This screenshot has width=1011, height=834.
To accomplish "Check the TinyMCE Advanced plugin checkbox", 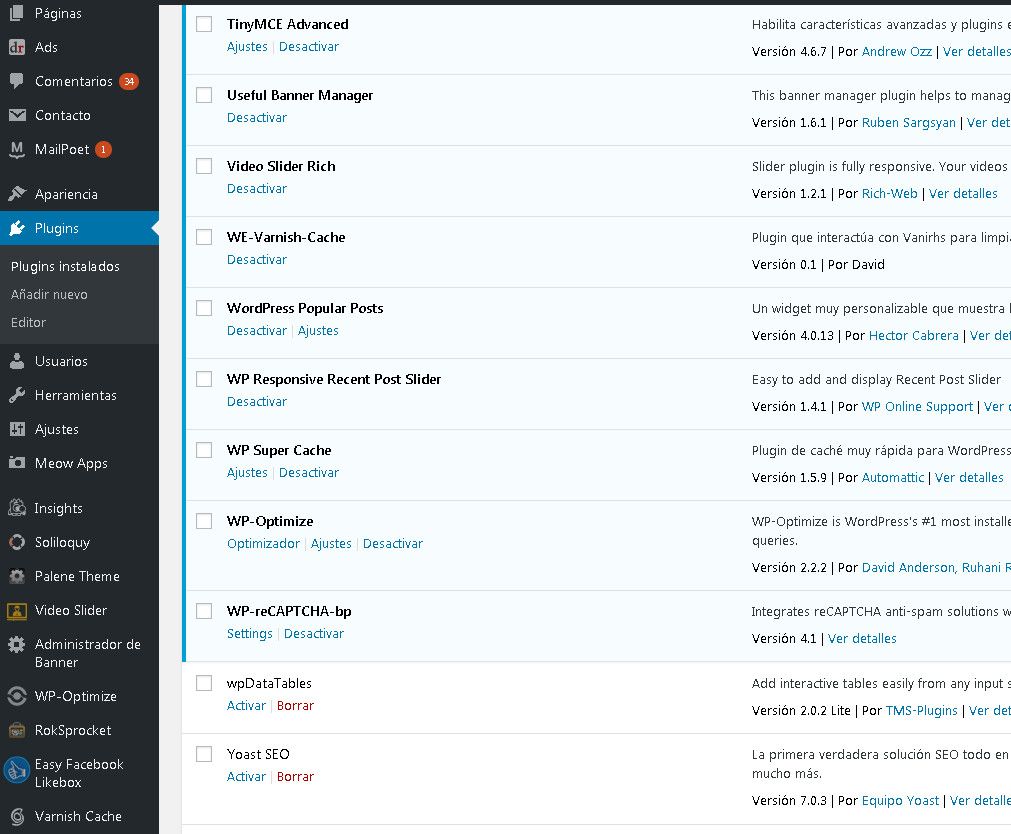I will tap(204, 25).
